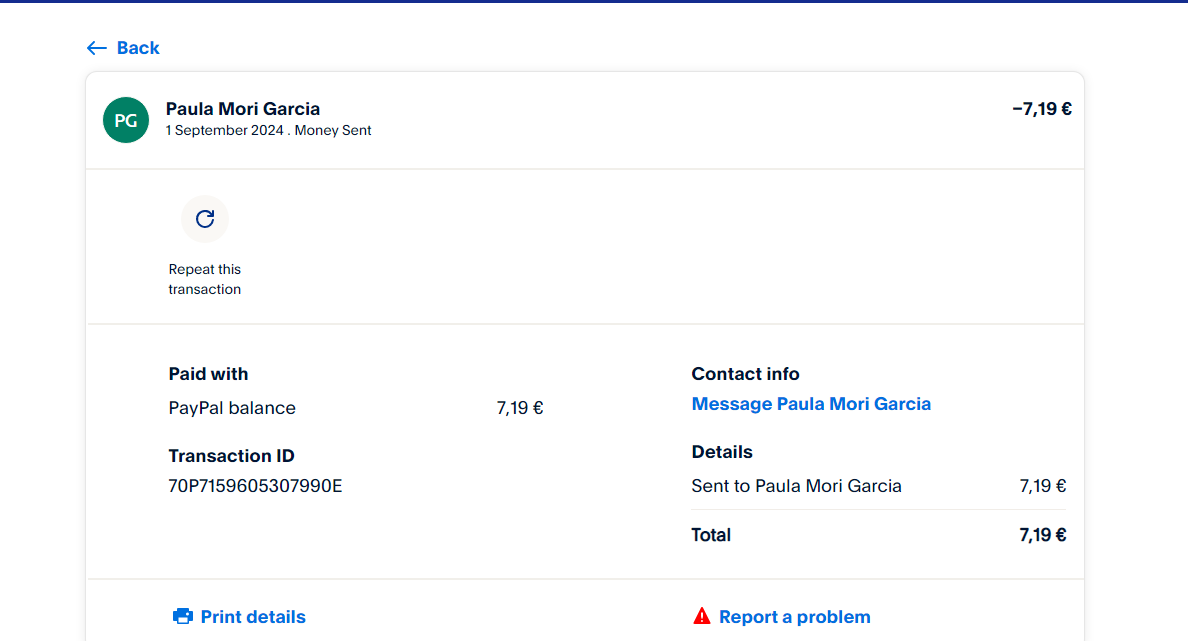Click the Paula Mori Garcia header name
The width and height of the screenshot is (1188, 641).
[x=243, y=109]
